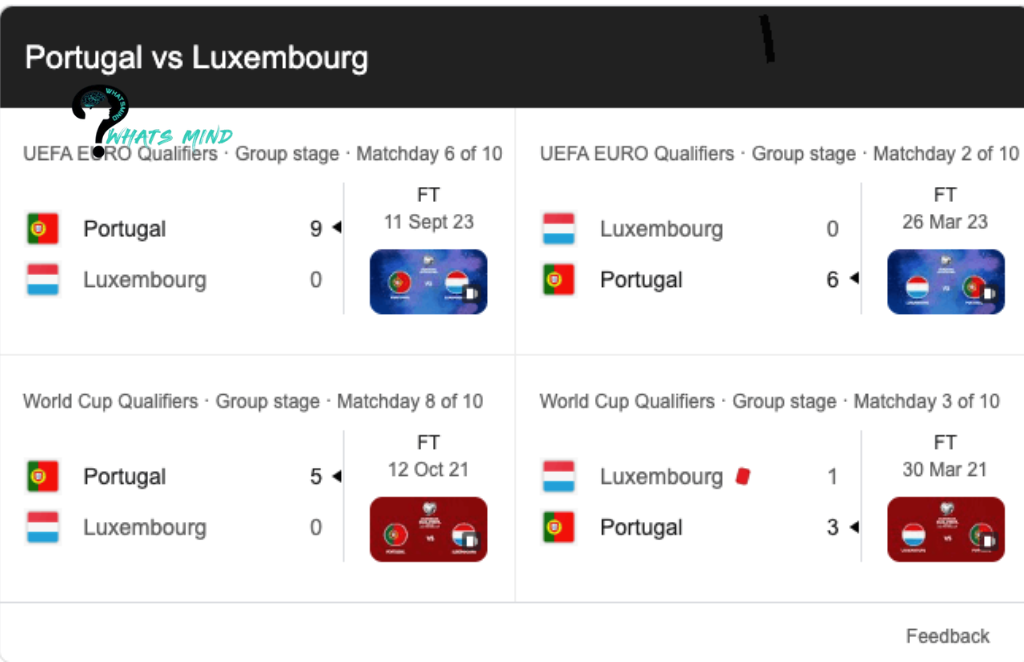1024x662 pixels.
Task: Click Portugal flag in 11 Sept 23 match
Action: (42, 229)
